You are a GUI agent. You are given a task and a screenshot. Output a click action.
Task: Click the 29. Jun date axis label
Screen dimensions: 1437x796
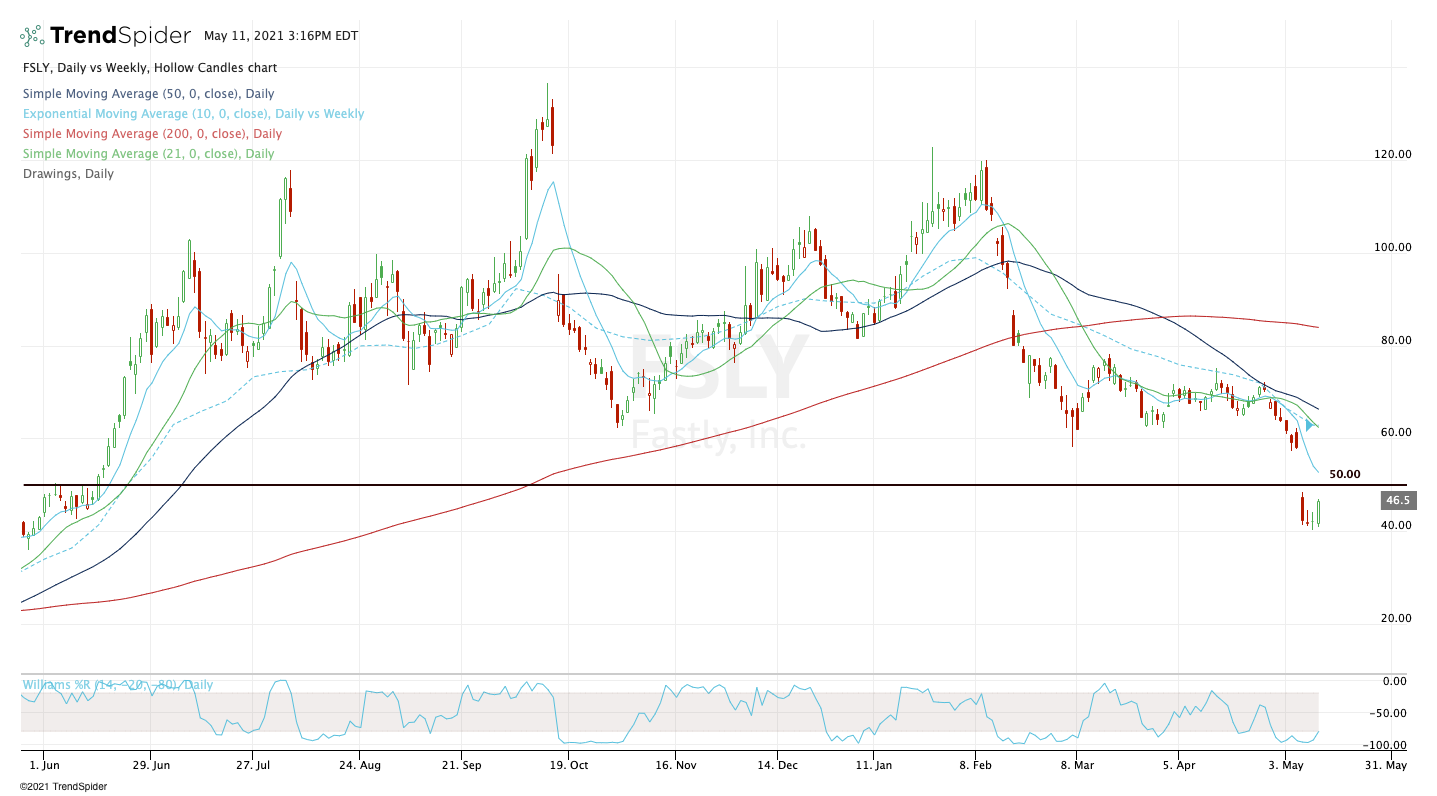pyautogui.click(x=149, y=765)
